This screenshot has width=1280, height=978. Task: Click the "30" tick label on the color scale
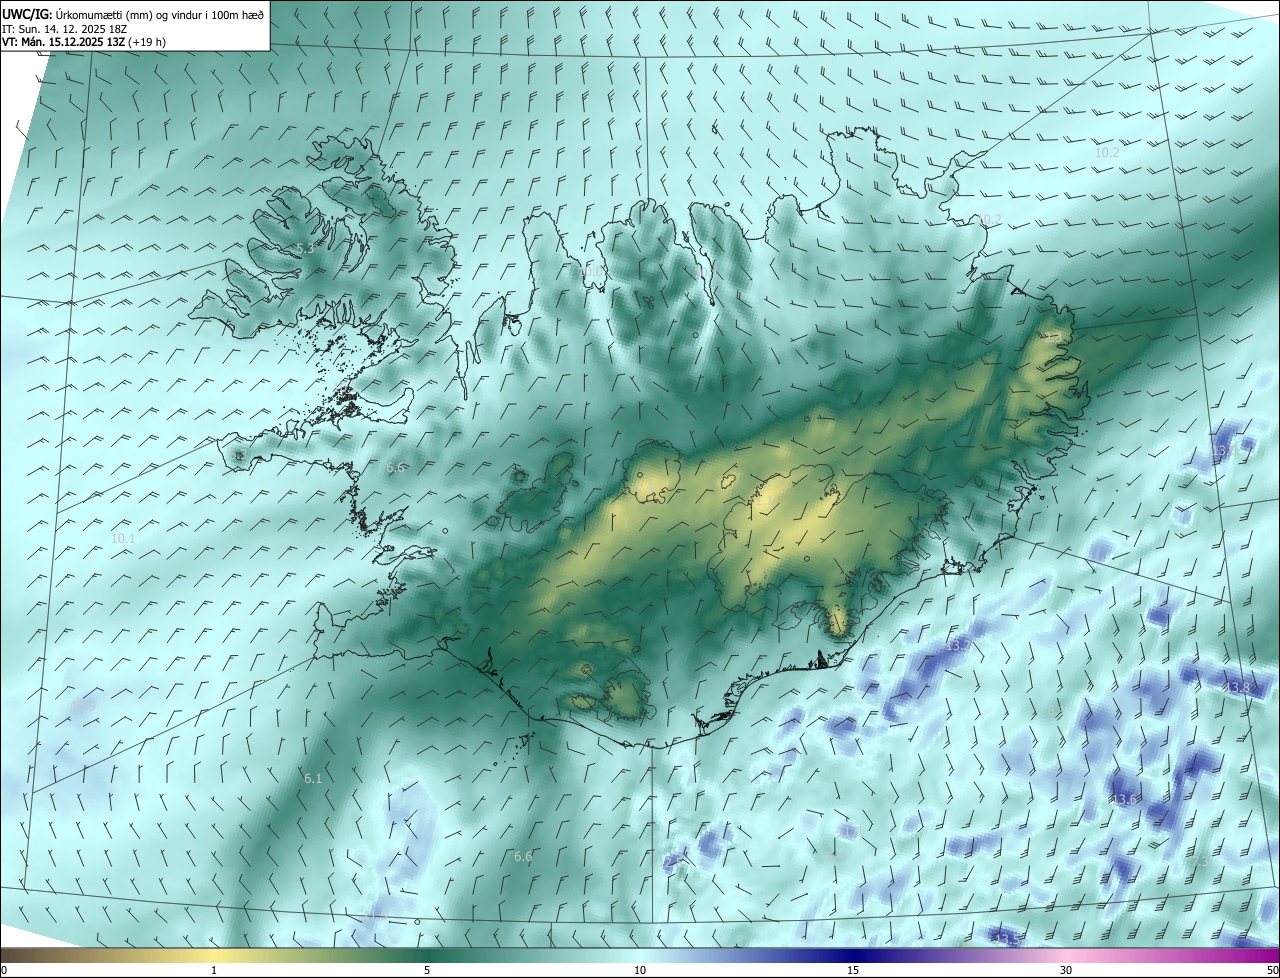pos(1066,970)
